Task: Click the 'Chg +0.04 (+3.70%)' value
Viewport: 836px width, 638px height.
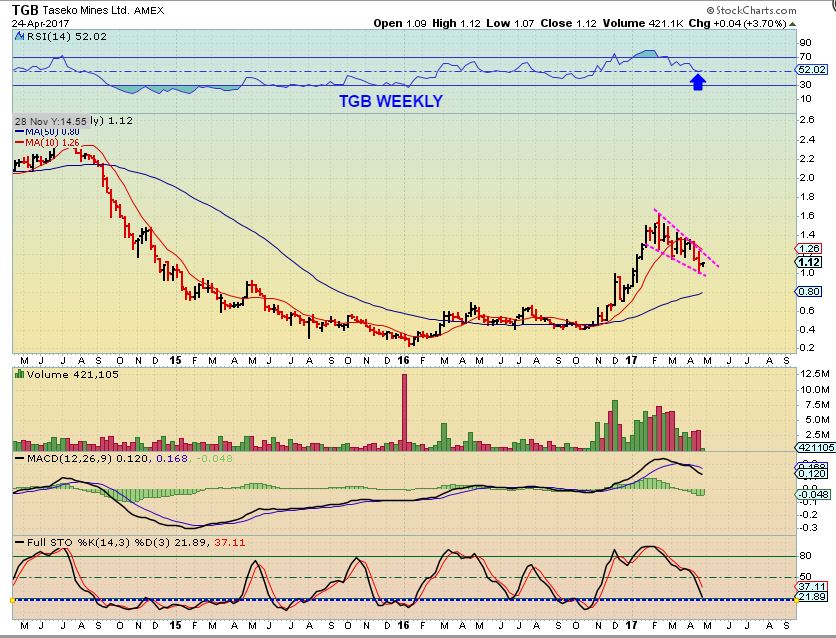Action: [737, 23]
